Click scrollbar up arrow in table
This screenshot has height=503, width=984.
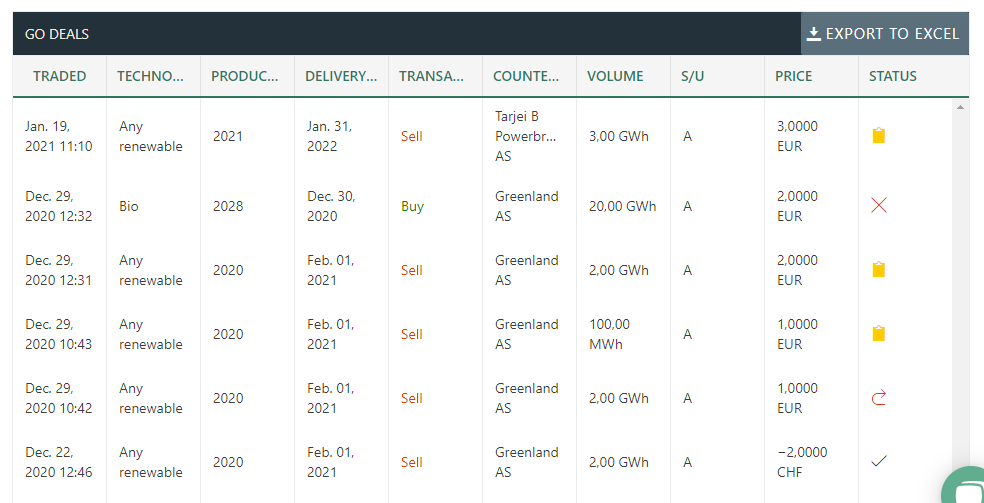960,107
